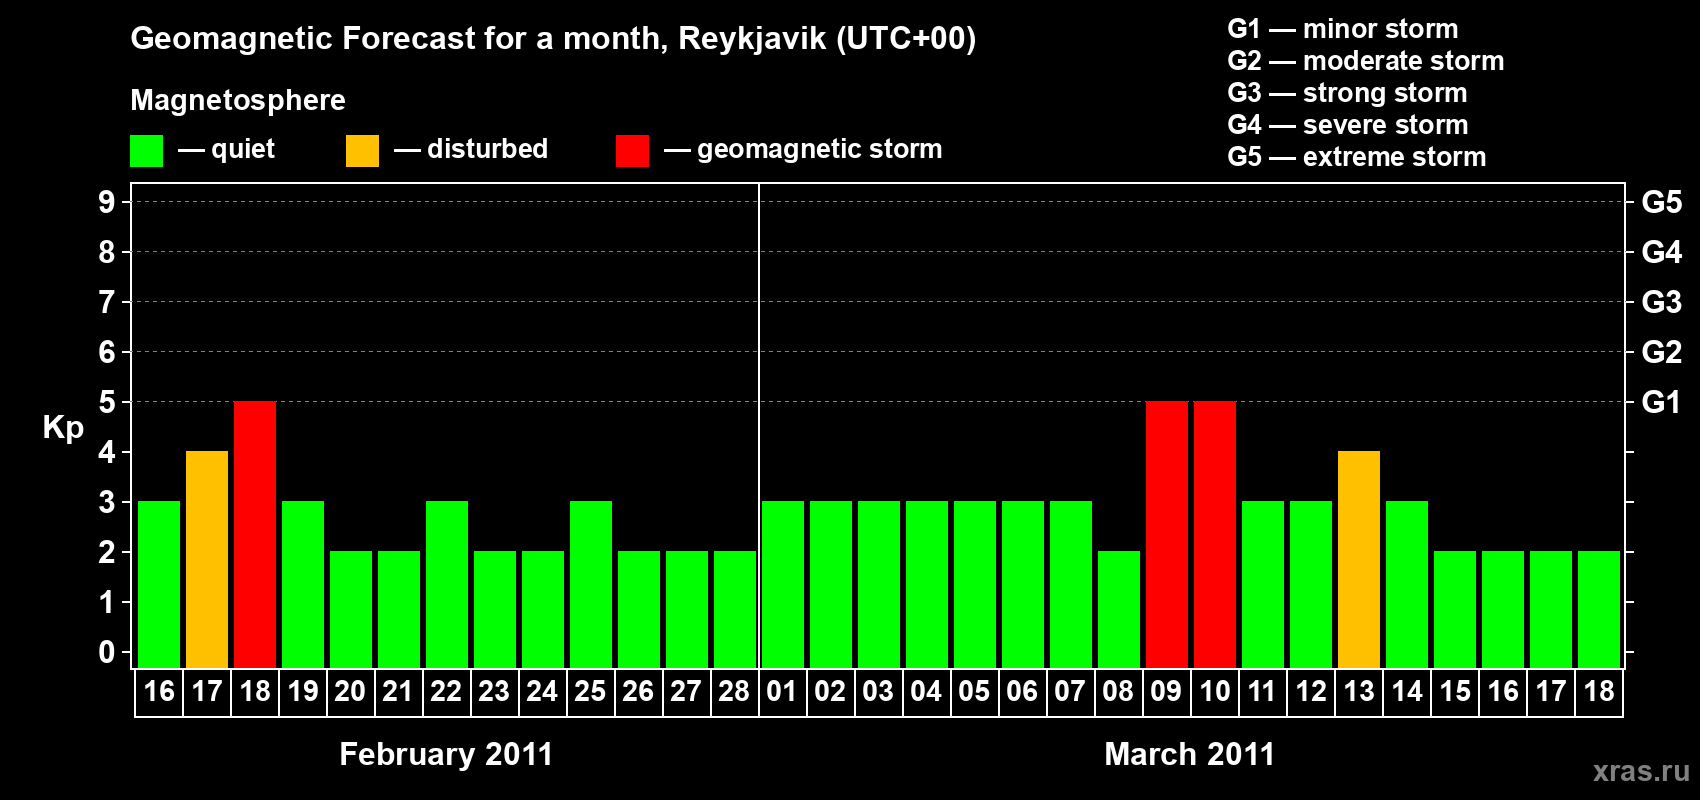1700x800 pixels.
Task: Click the 'March 2011' month label
Action: tap(1190, 754)
